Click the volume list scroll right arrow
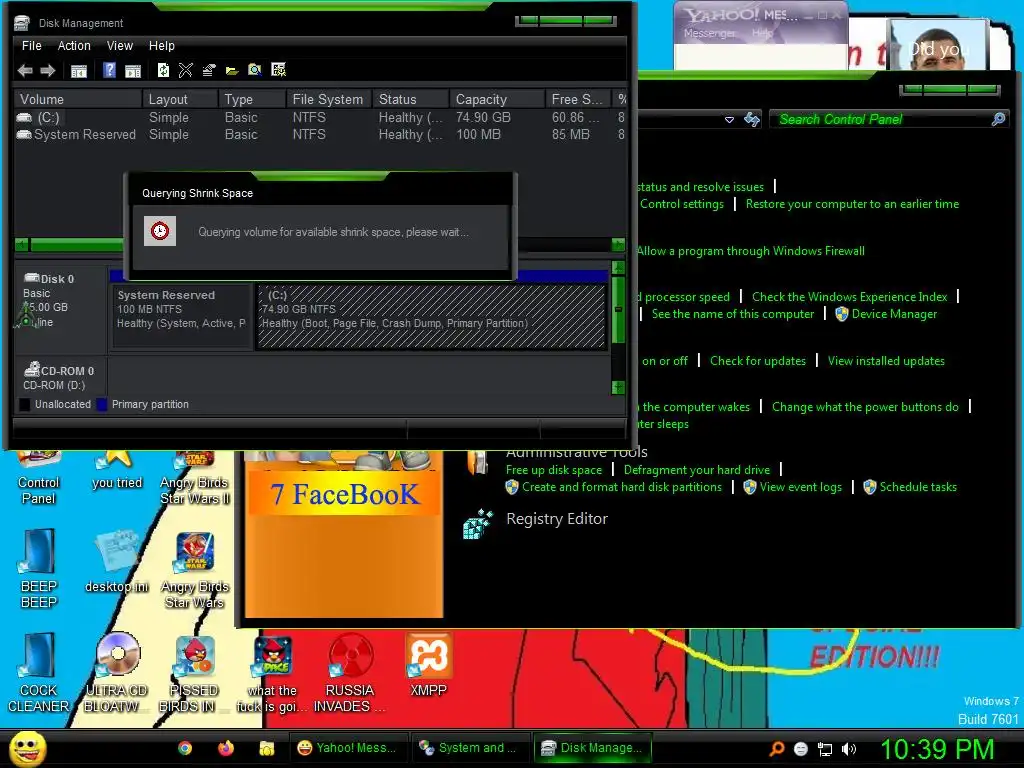Viewport: 1024px width, 768px height. [618, 245]
